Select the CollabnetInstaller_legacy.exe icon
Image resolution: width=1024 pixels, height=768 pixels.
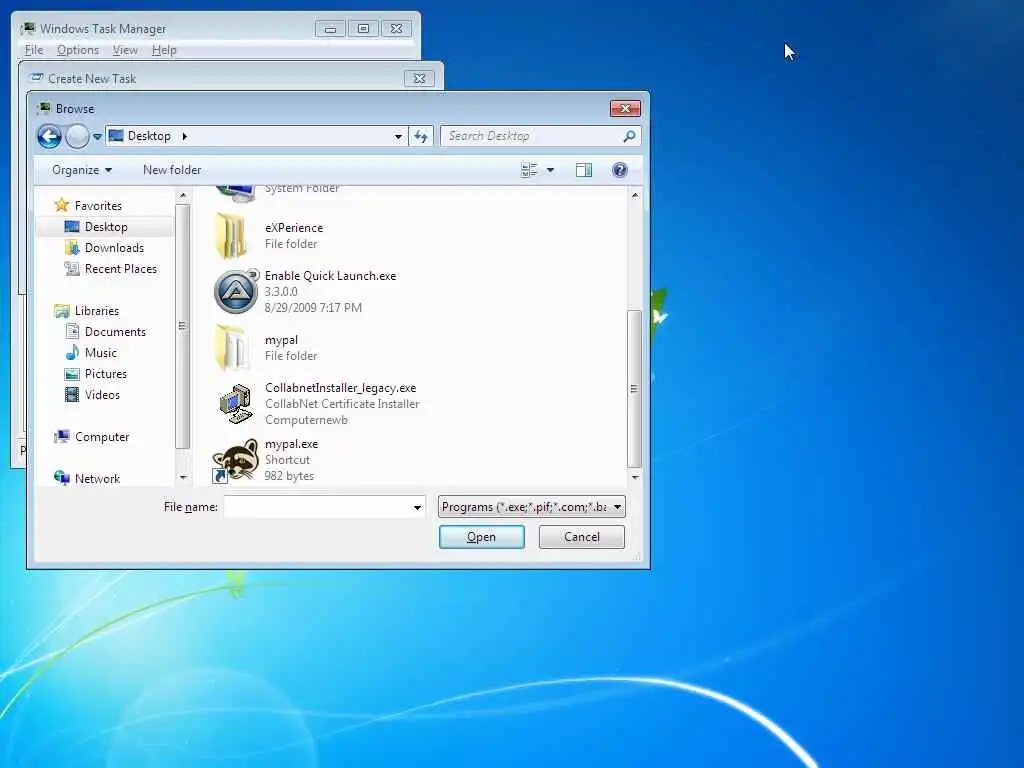(236, 404)
